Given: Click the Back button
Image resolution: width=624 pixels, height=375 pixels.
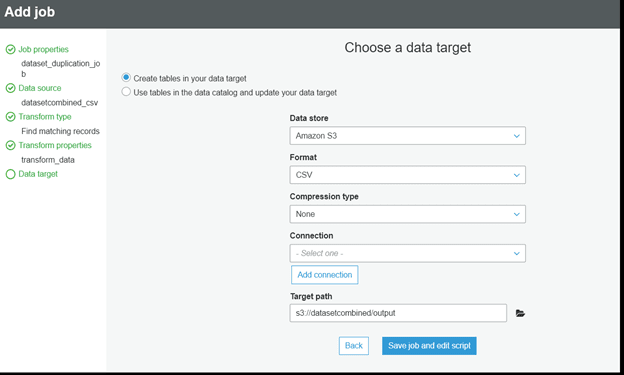Looking at the screenshot, I should coord(354,346).
